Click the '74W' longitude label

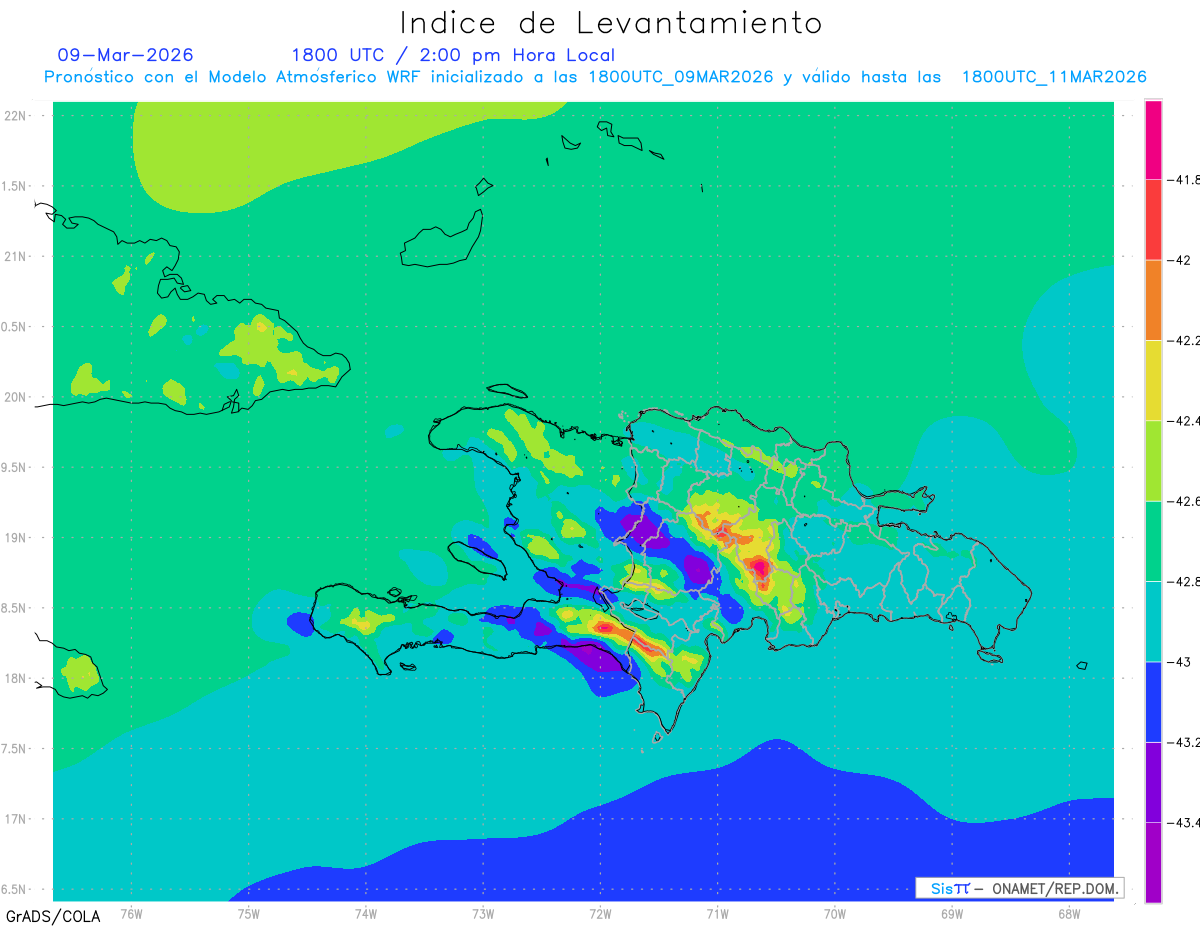(366, 913)
